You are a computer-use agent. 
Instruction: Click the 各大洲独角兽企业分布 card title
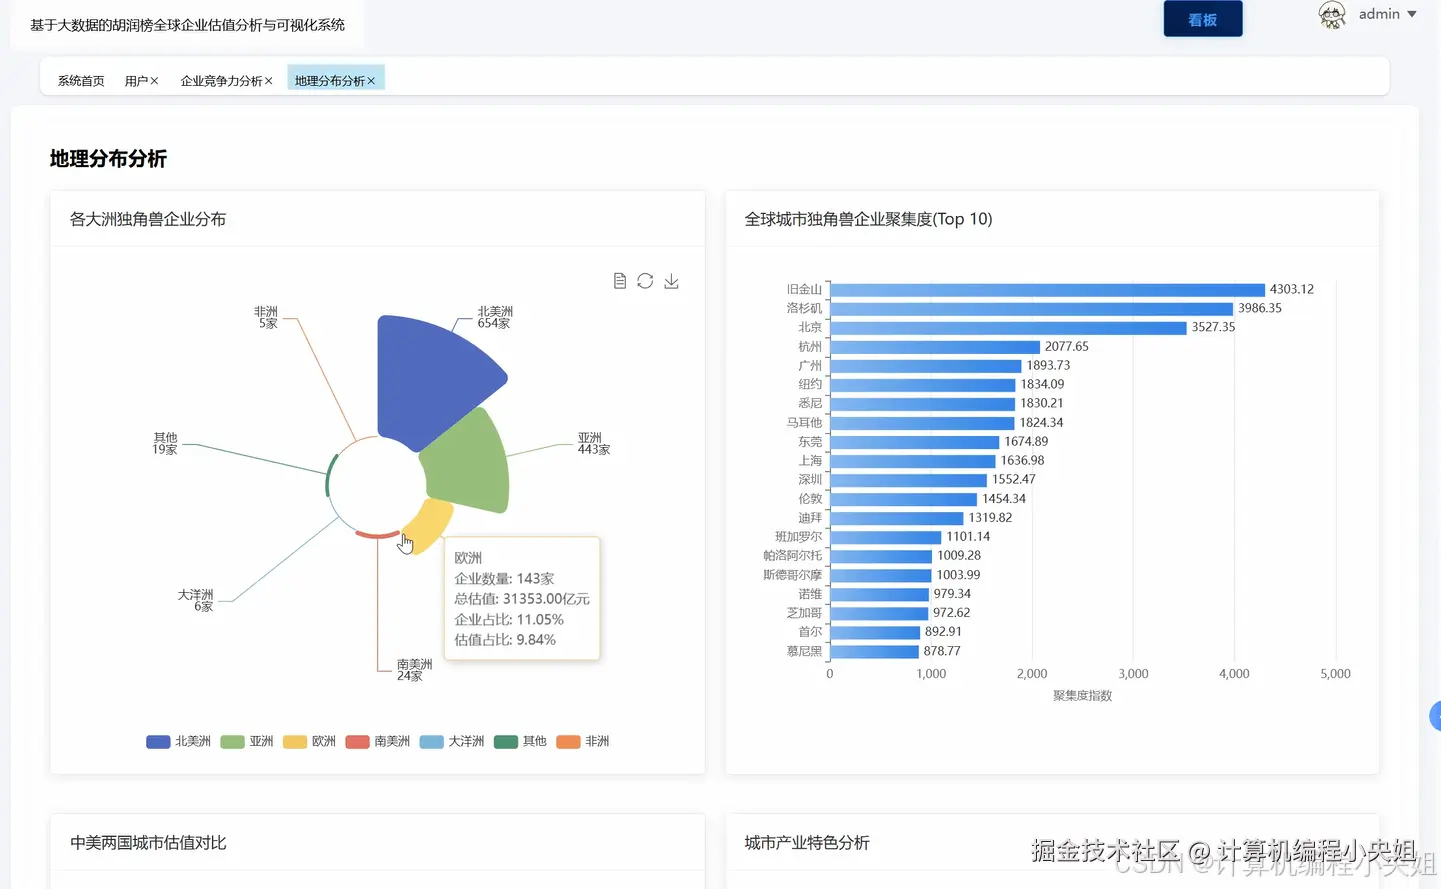[x=148, y=219]
